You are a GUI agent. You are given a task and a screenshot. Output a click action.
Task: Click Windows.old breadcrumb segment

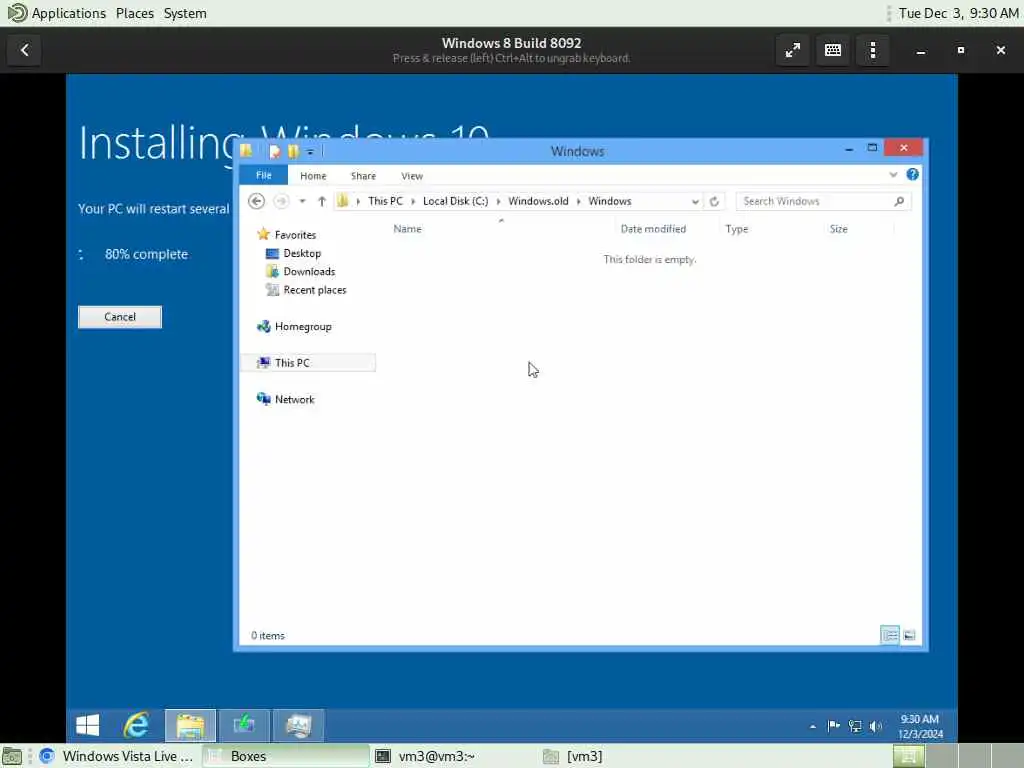point(538,201)
